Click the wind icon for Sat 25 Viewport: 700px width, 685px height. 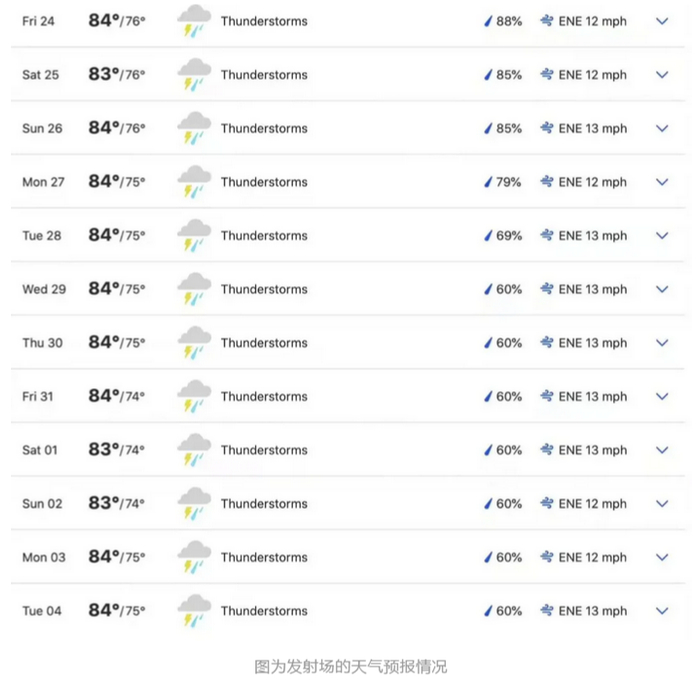pyautogui.click(x=547, y=75)
